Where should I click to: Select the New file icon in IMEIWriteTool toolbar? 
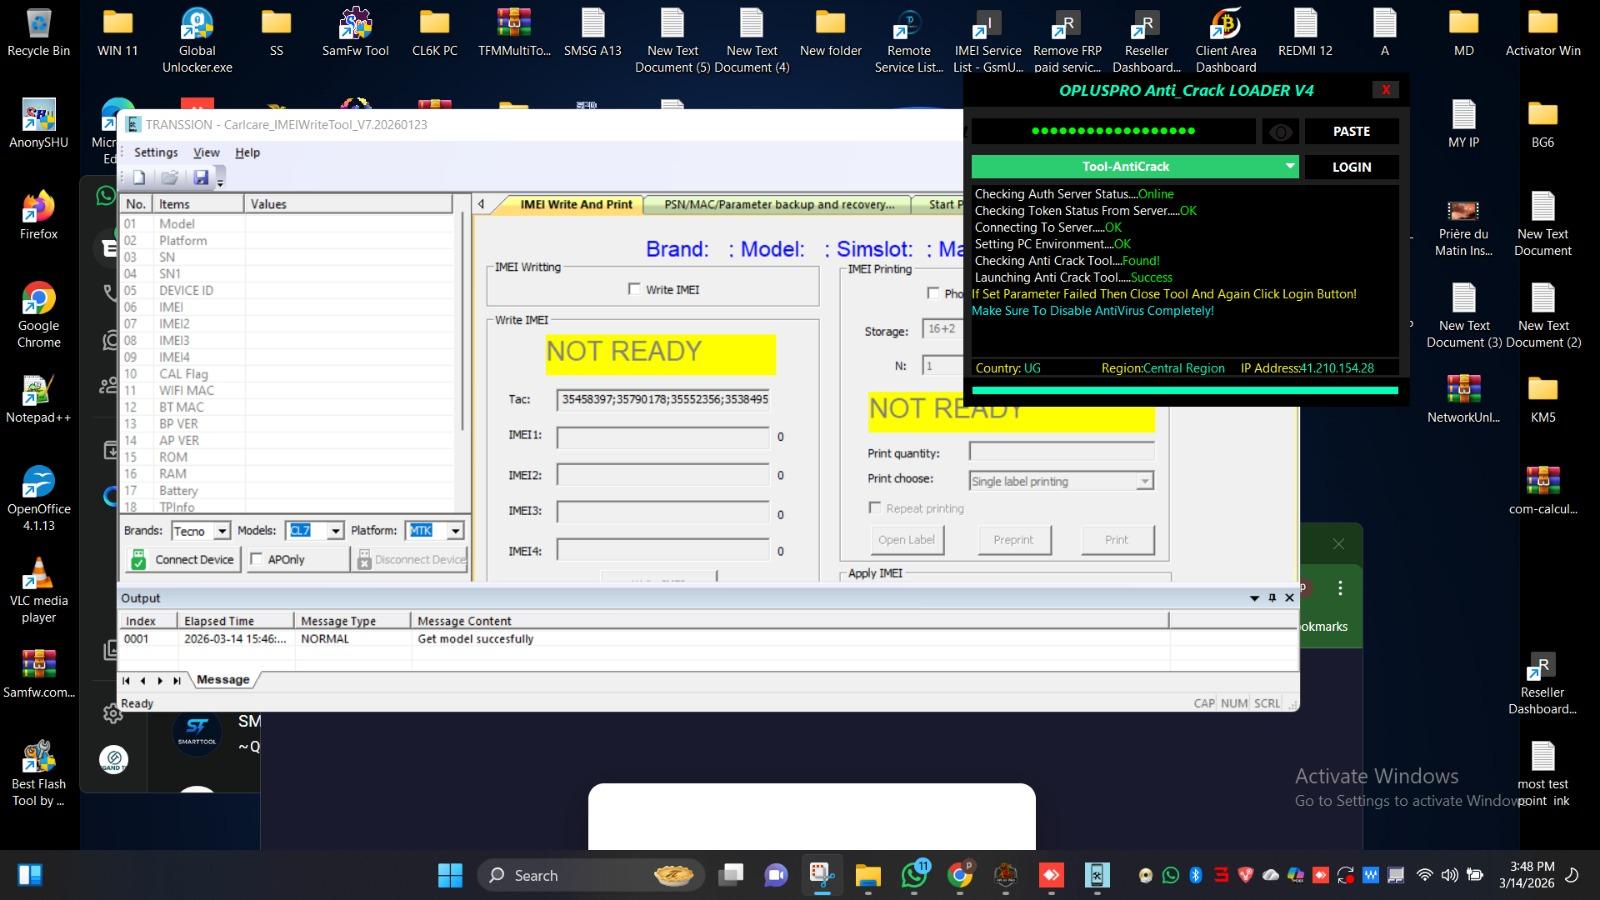pos(138,177)
